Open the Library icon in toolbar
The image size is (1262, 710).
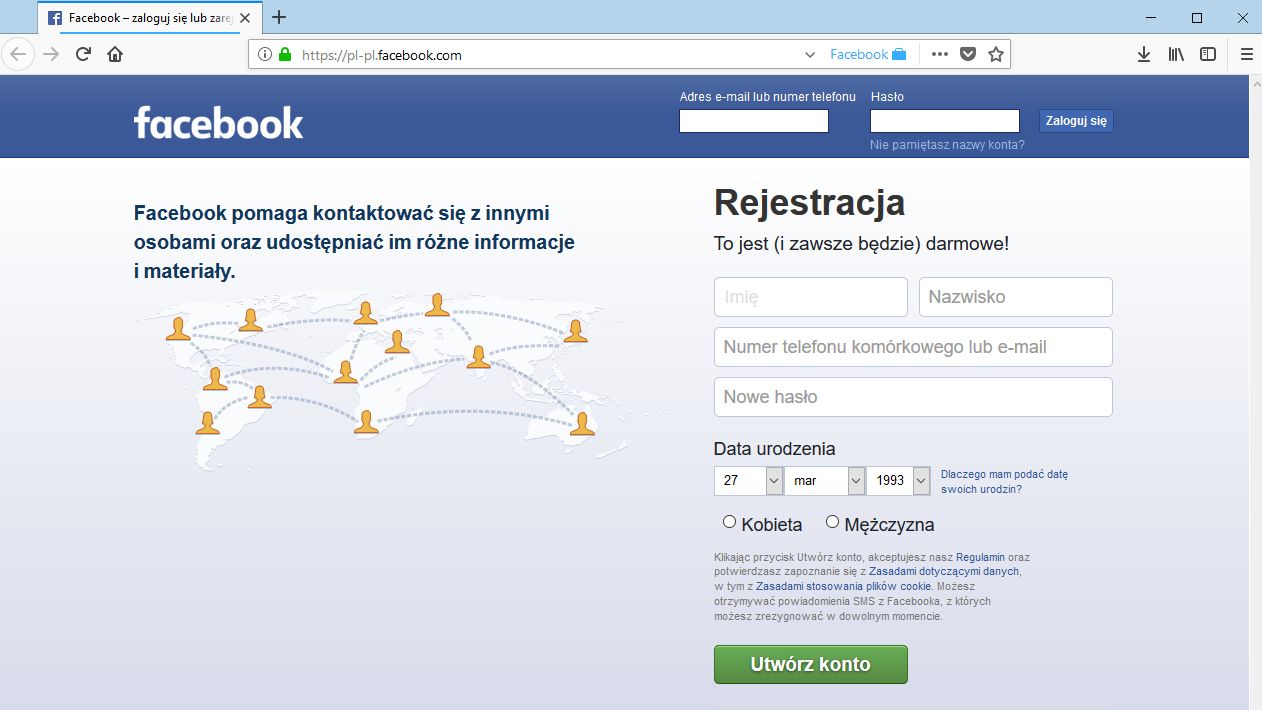[1176, 55]
